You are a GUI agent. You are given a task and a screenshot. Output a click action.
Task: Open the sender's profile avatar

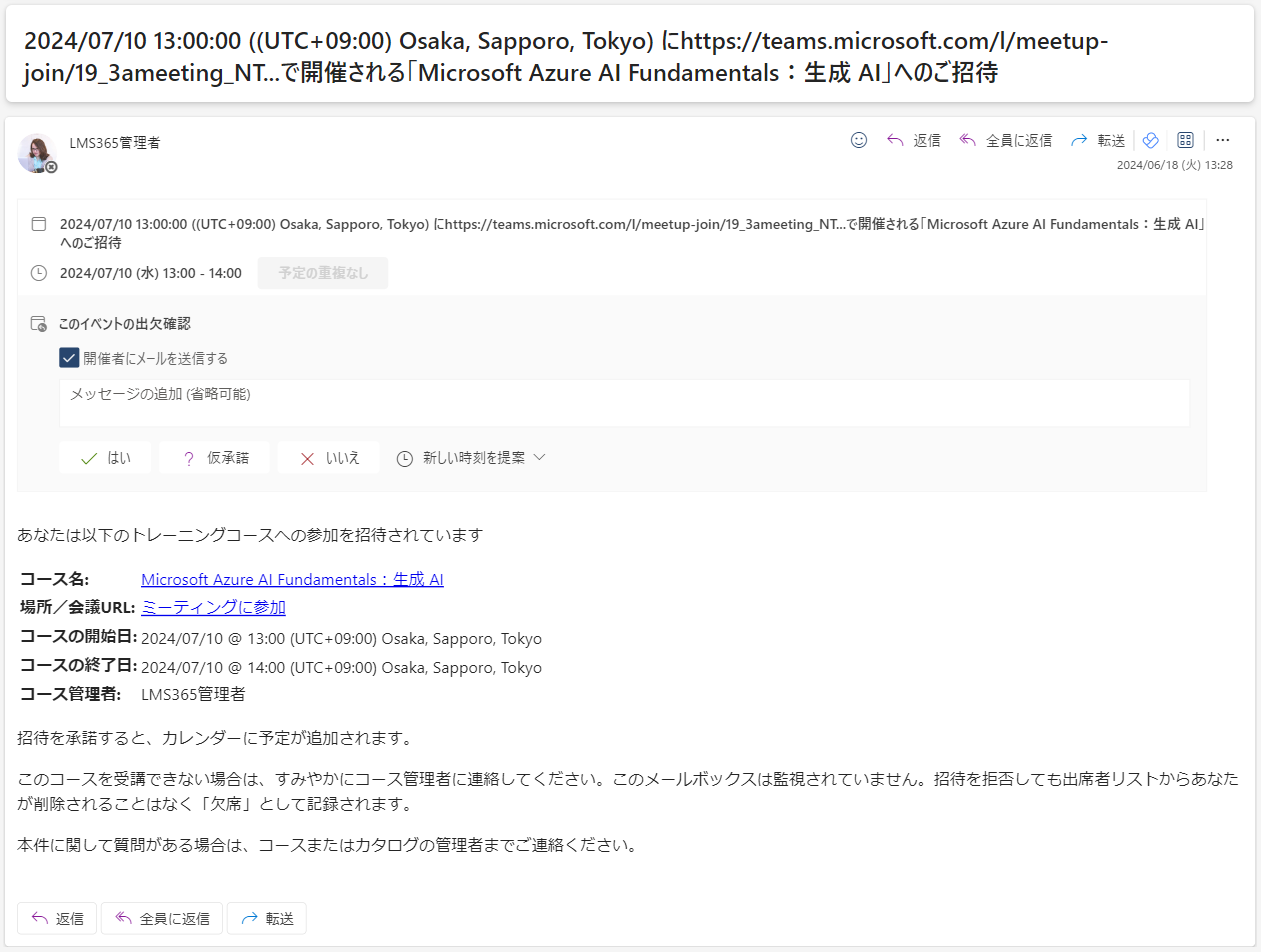(x=37, y=153)
